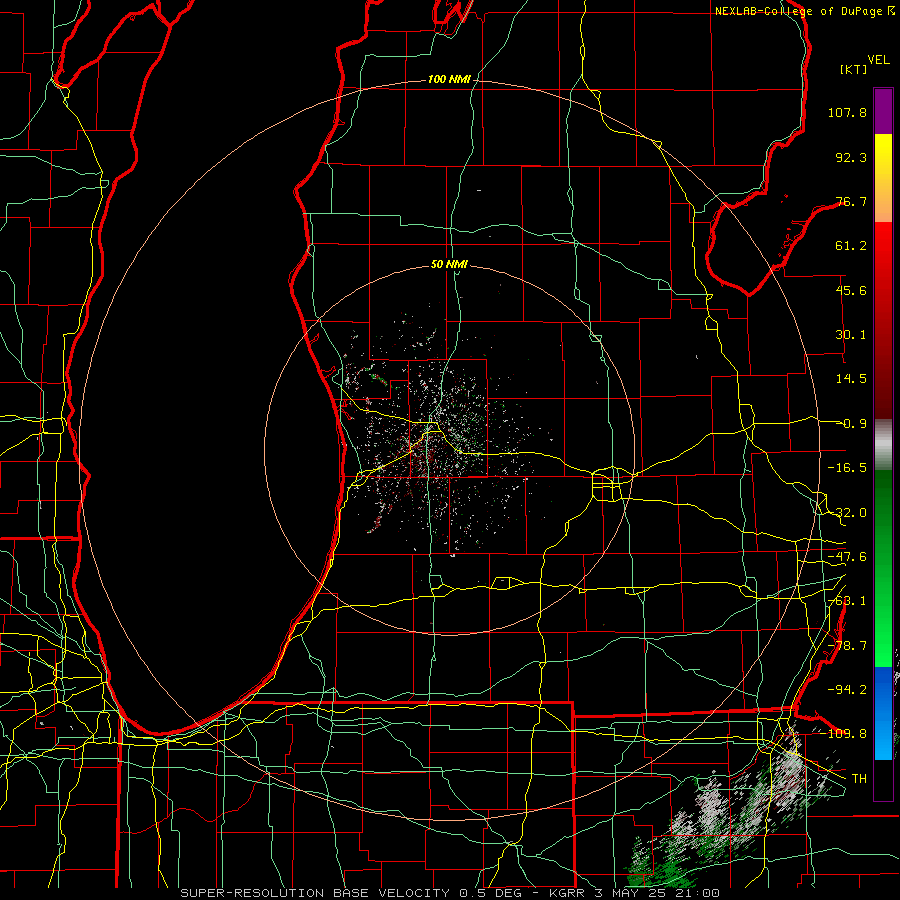This screenshot has width=900, height=900.
Task: Click the 76.7 velocity scale value
Action: pos(851,201)
